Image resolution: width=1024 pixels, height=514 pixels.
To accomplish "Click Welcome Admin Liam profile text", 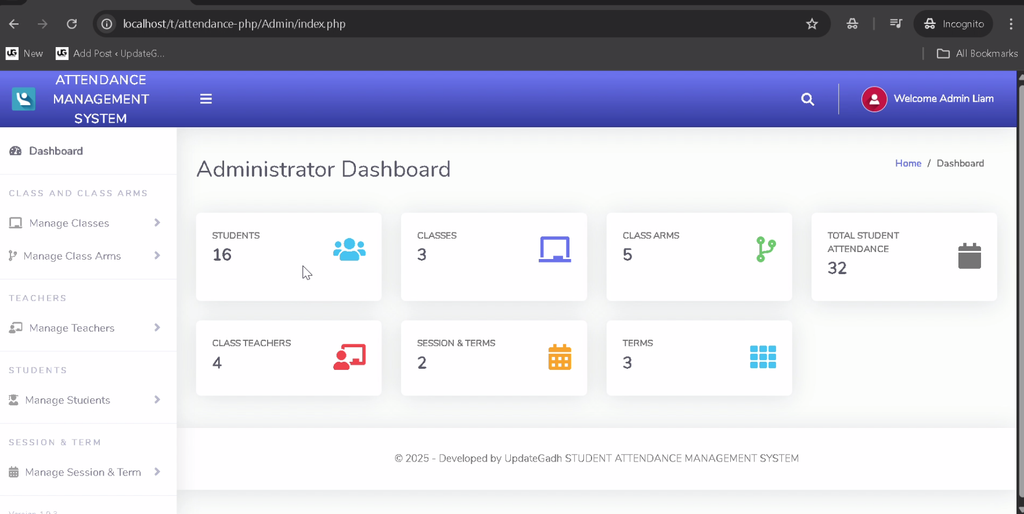I will (944, 99).
